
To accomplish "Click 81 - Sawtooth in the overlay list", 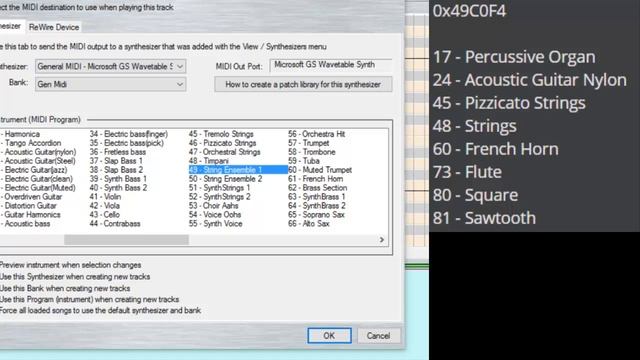I will pyautogui.click(x=484, y=218).
